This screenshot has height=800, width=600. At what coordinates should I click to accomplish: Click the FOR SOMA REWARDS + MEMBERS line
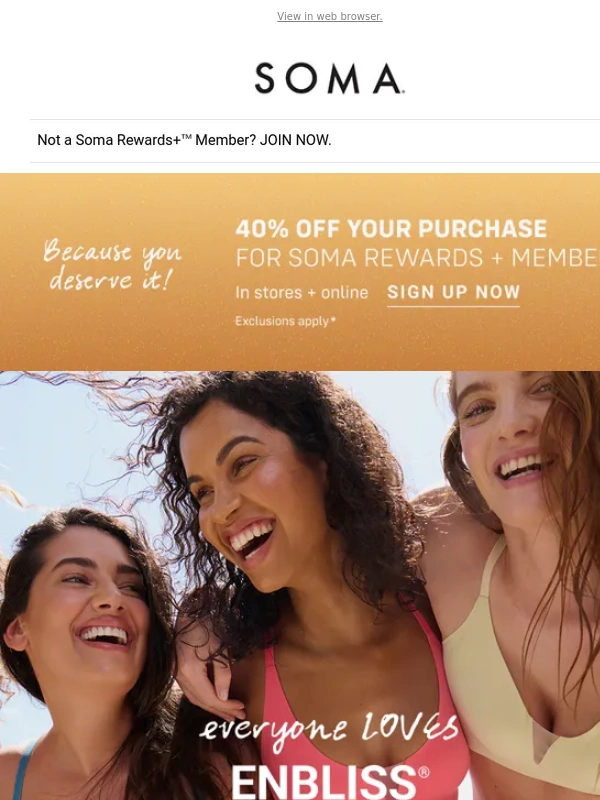pos(417,258)
